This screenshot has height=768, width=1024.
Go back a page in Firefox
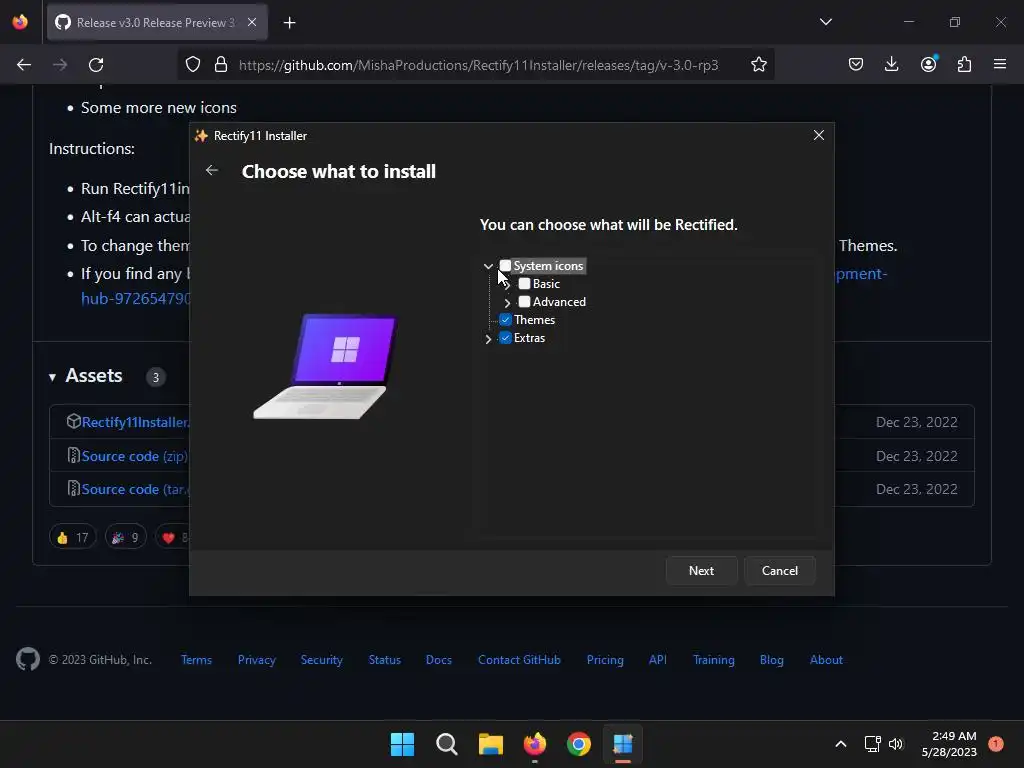24,65
